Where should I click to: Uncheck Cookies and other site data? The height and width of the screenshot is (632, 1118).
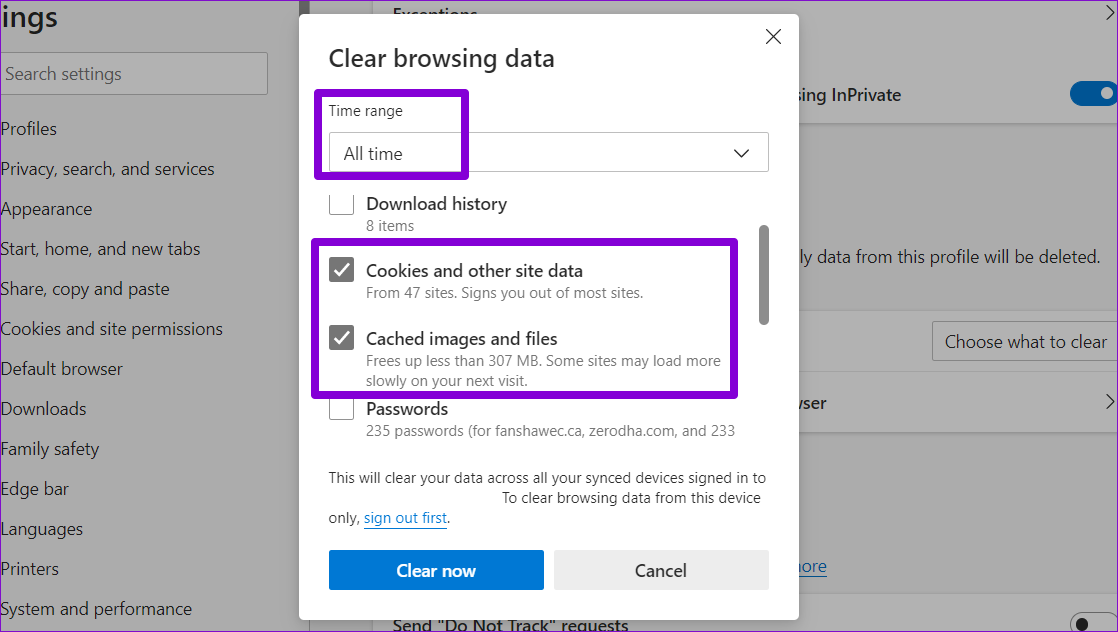click(342, 270)
